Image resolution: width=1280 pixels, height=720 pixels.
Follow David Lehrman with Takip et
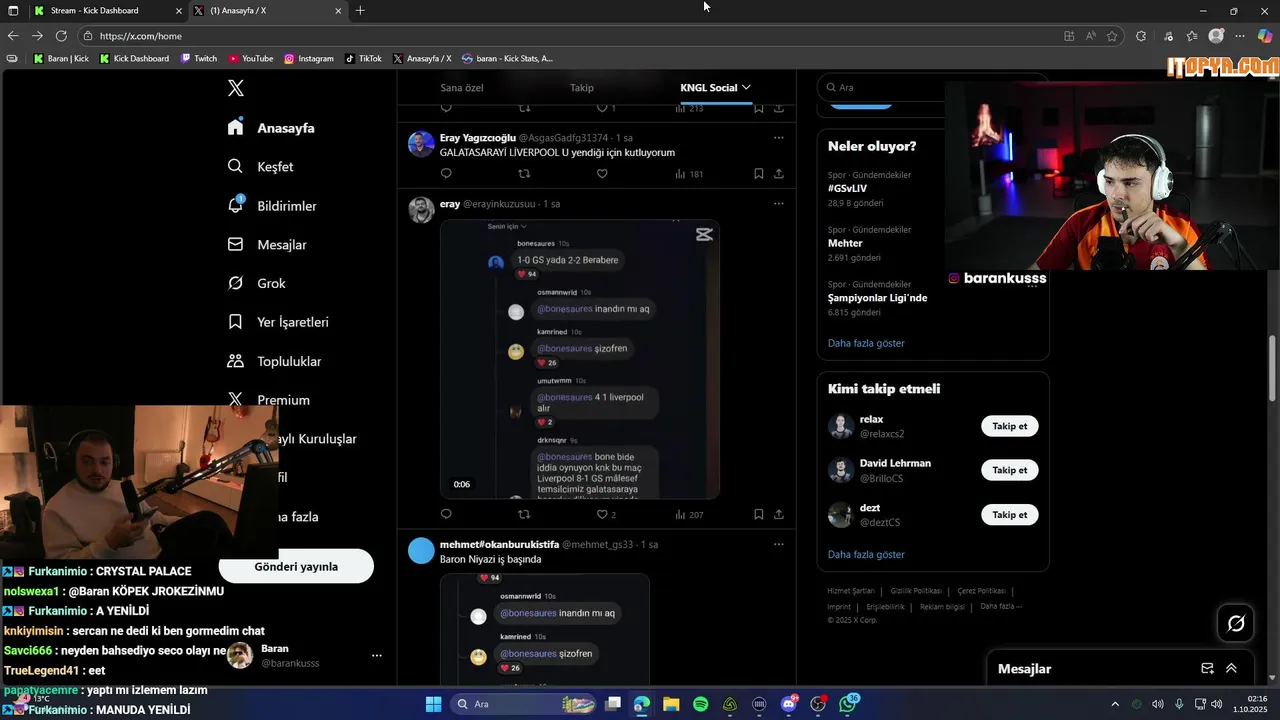(1009, 470)
